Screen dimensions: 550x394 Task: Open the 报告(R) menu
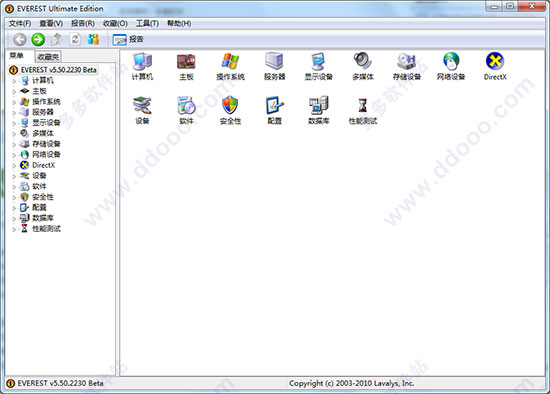pos(83,23)
